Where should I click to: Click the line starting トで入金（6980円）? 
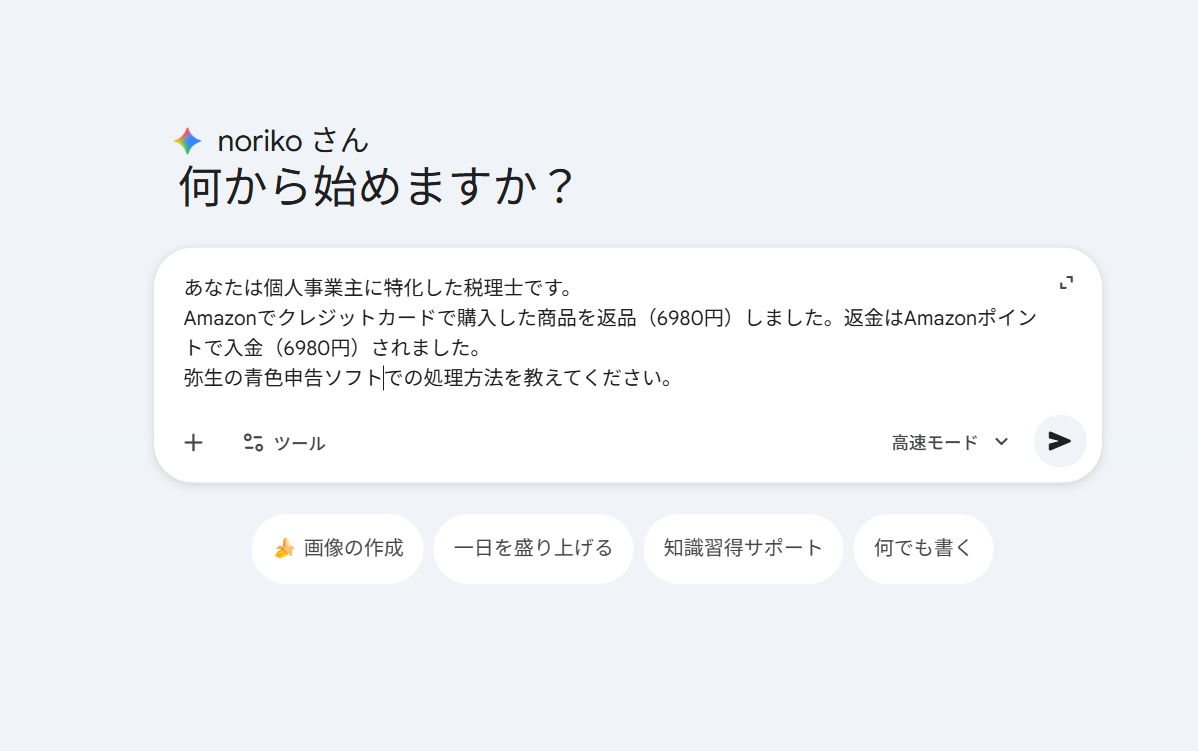(332, 348)
